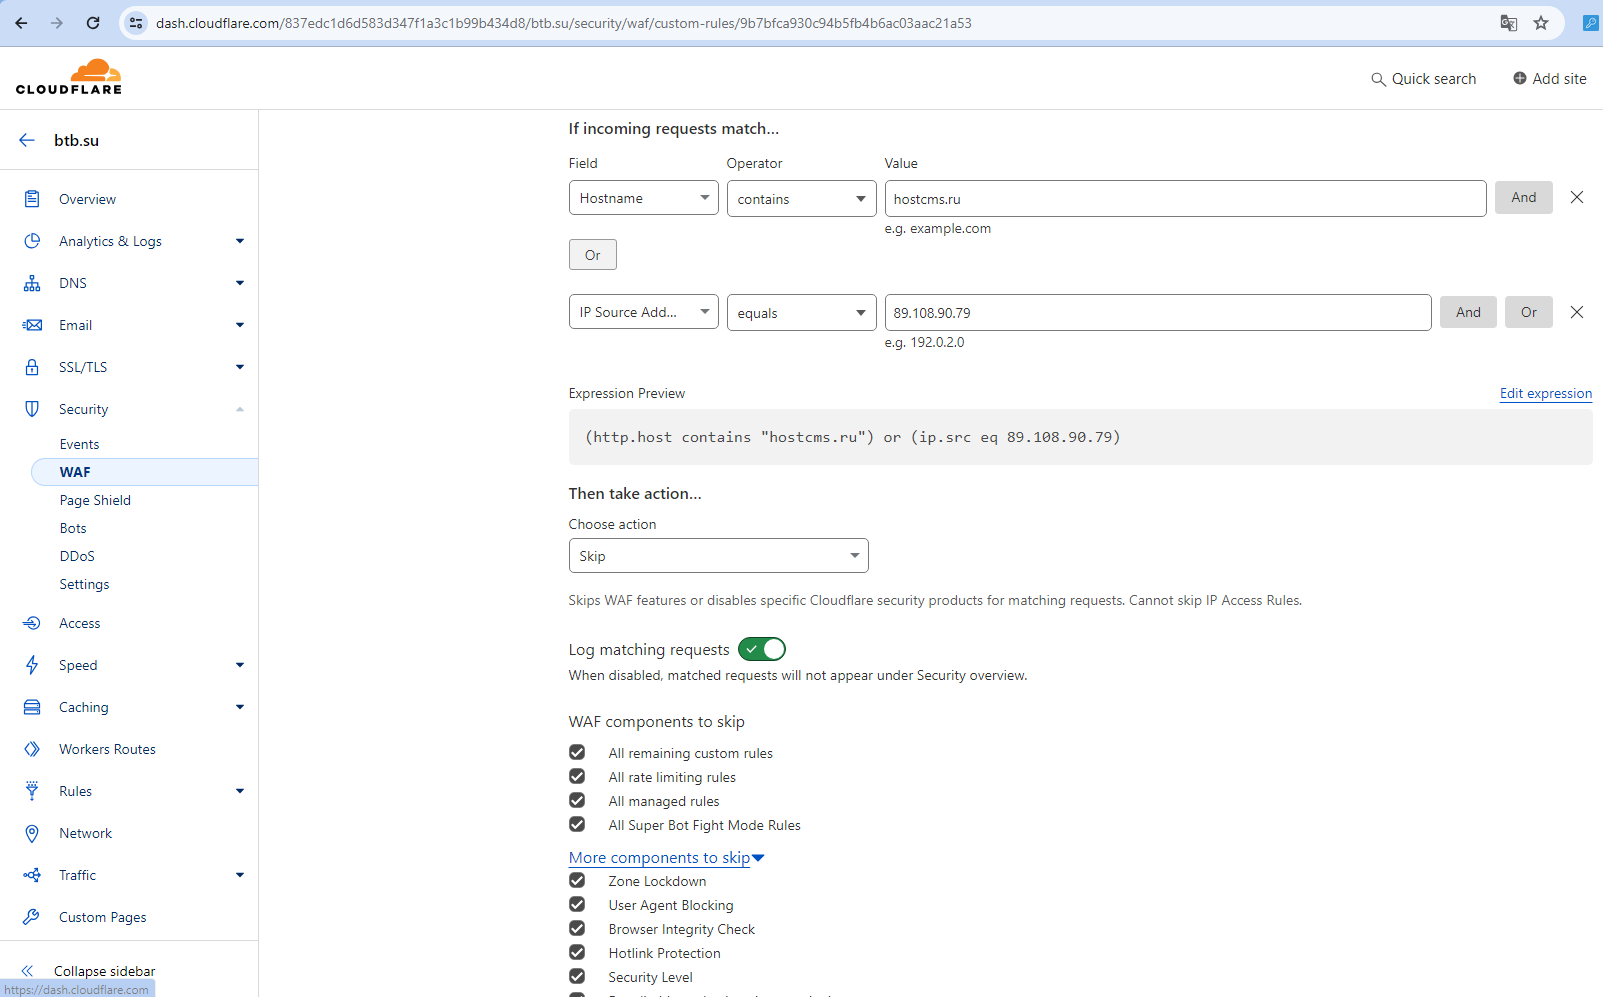Uncheck All remaining custom rules

coord(577,752)
